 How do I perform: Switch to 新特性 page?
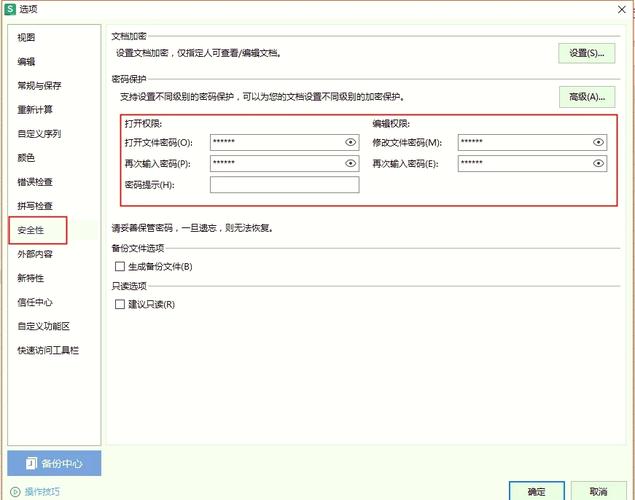tap(31, 278)
